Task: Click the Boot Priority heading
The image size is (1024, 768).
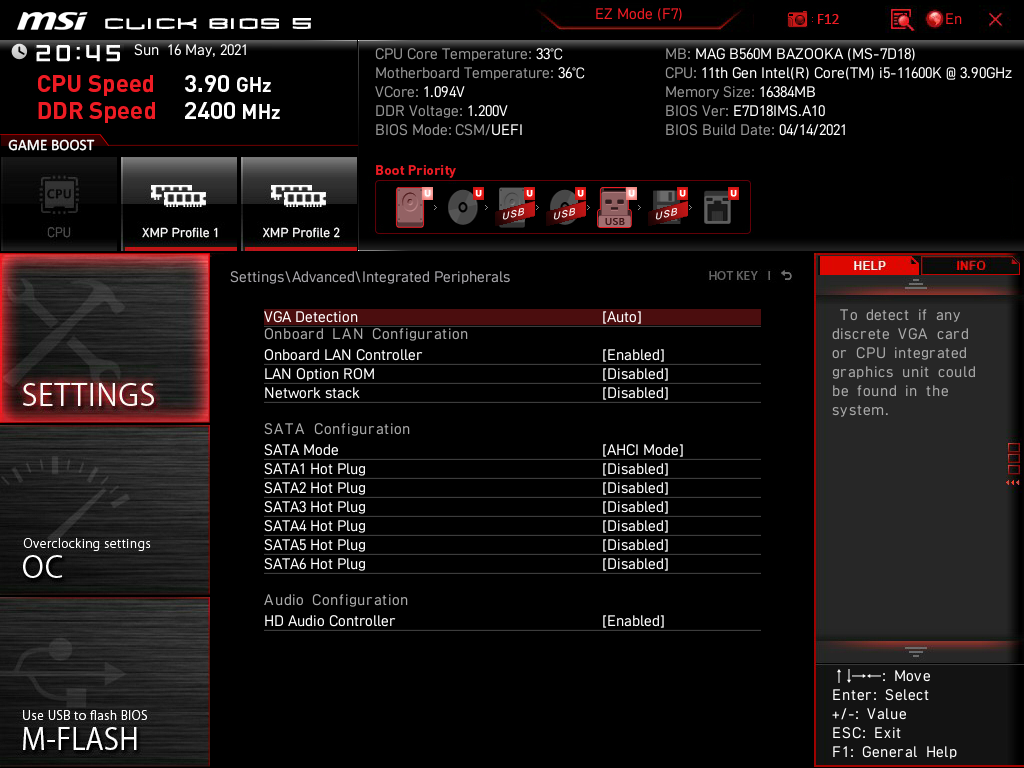Action: [x=415, y=170]
